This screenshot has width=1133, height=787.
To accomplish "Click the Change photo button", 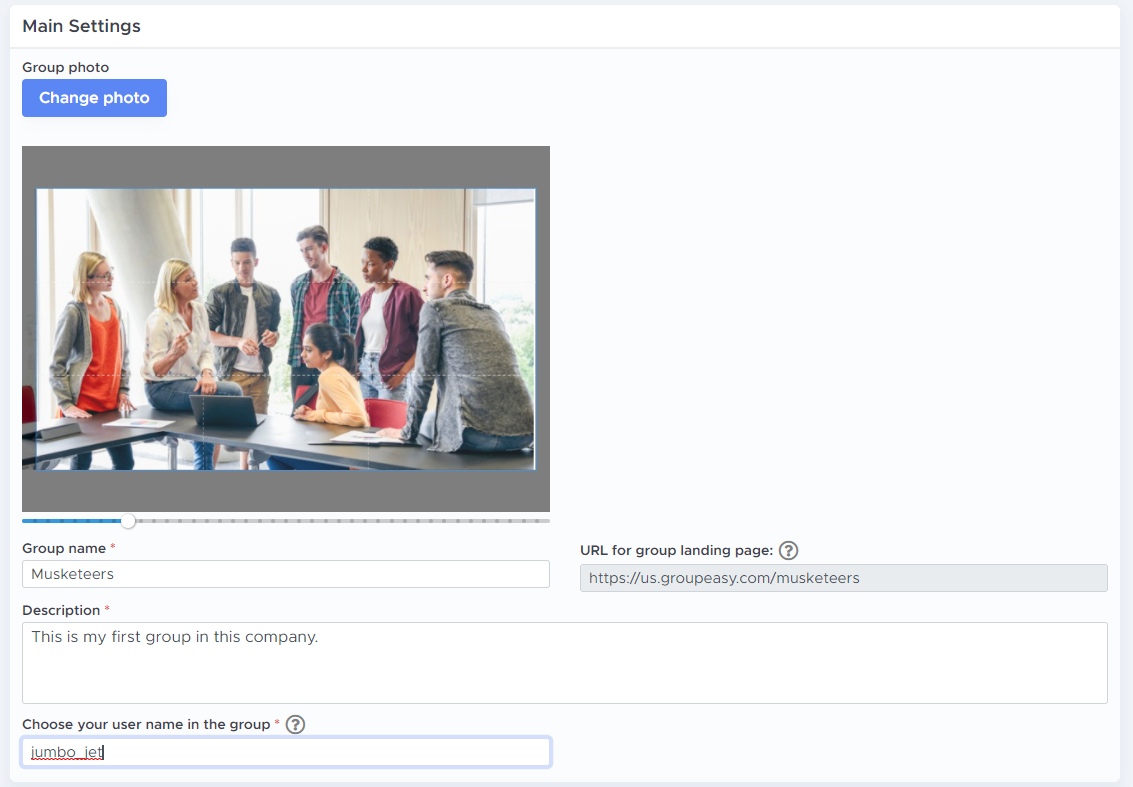I will (94, 98).
